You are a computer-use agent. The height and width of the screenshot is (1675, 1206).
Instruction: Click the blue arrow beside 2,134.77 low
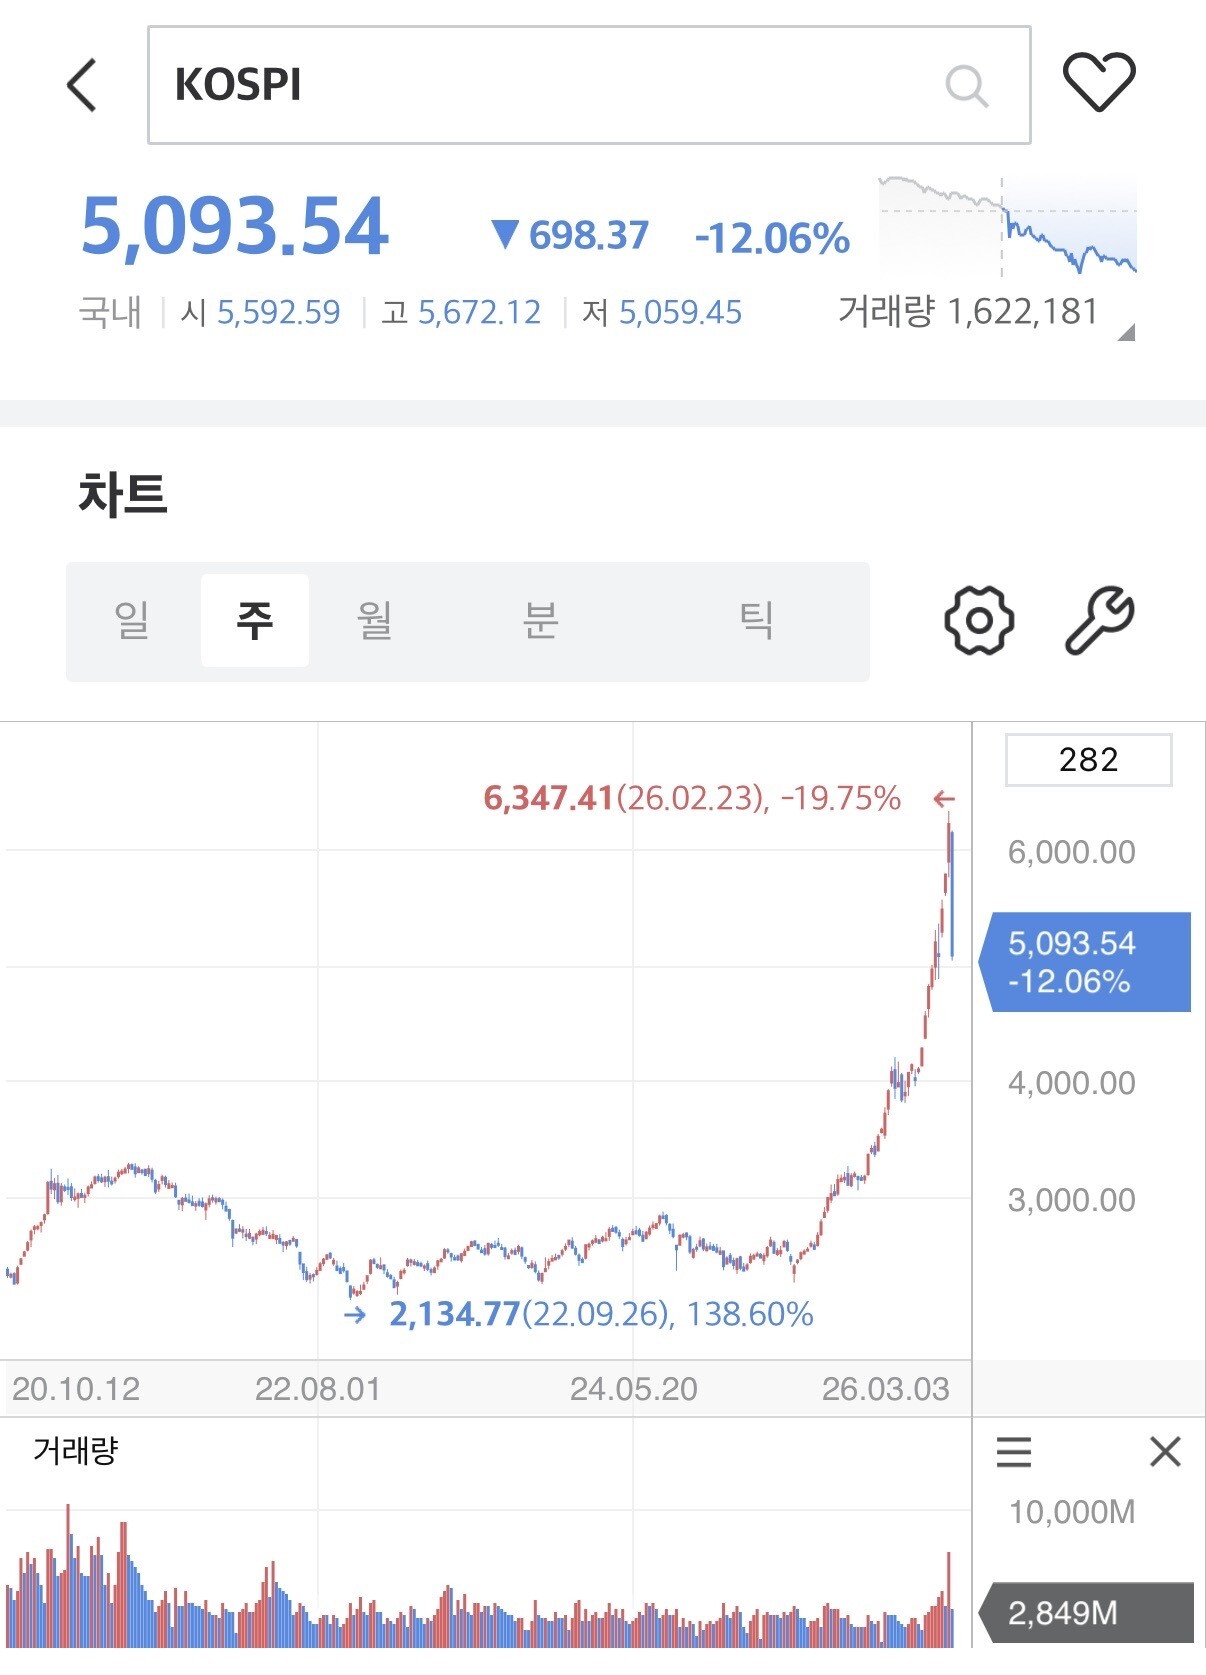pos(355,1314)
